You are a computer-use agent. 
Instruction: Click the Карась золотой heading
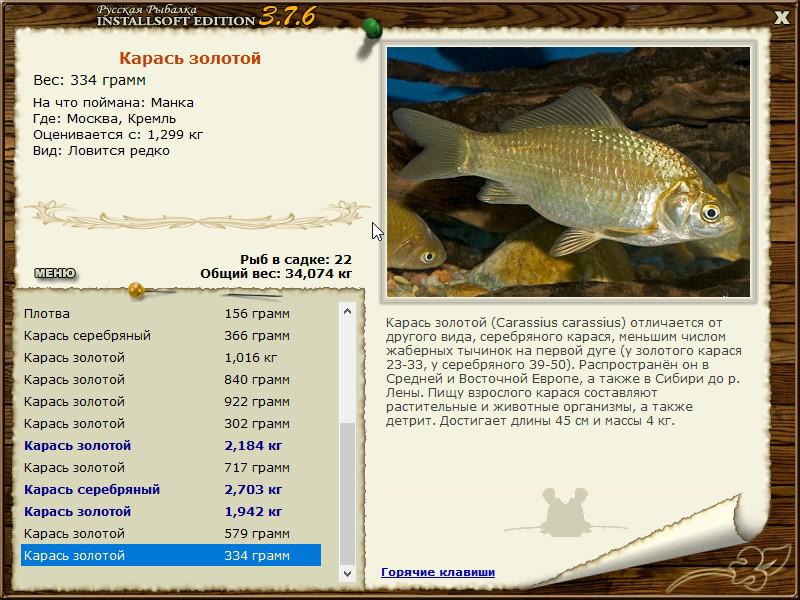(x=190, y=58)
